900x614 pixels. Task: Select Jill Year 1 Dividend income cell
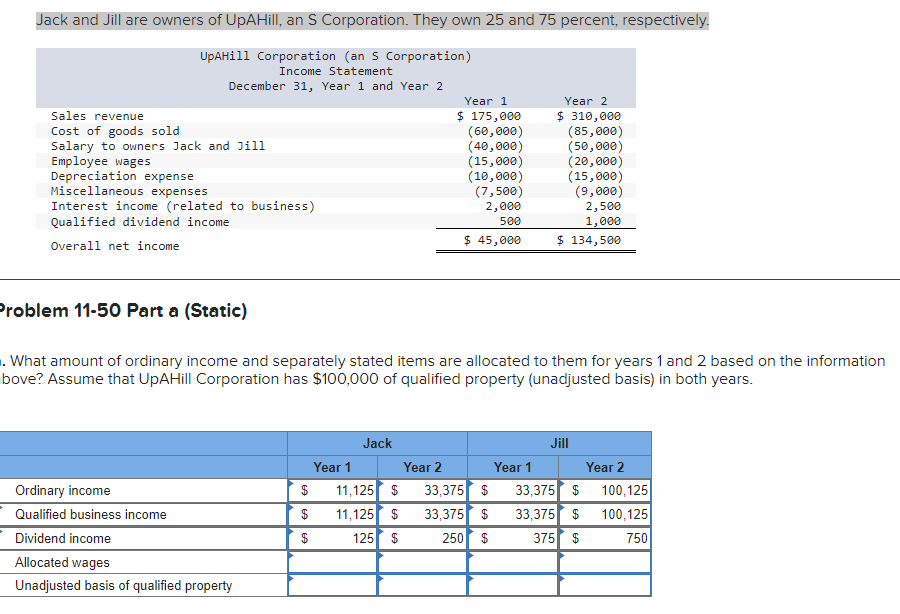pyautogui.click(x=513, y=538)
